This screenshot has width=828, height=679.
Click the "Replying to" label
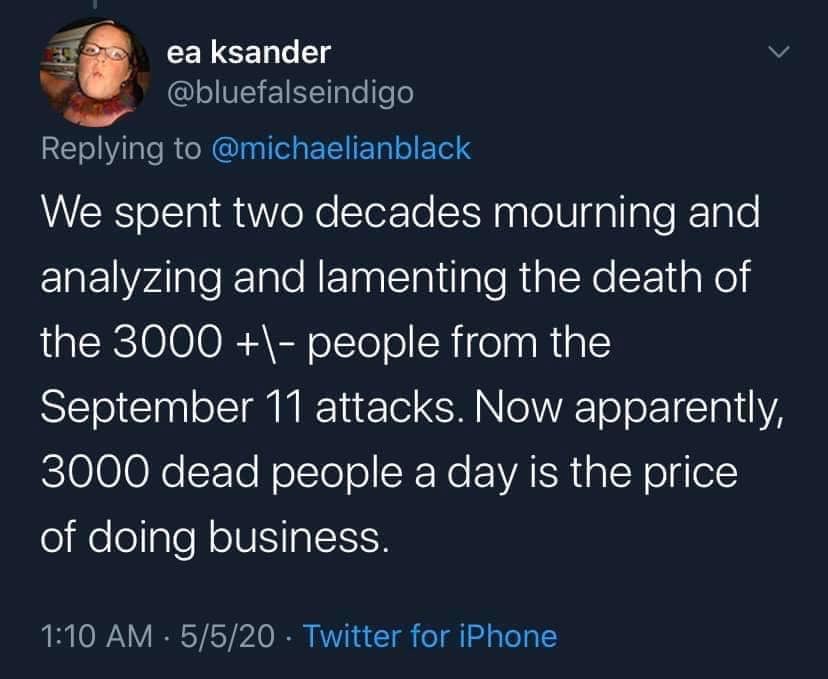(x=121, y=148)
